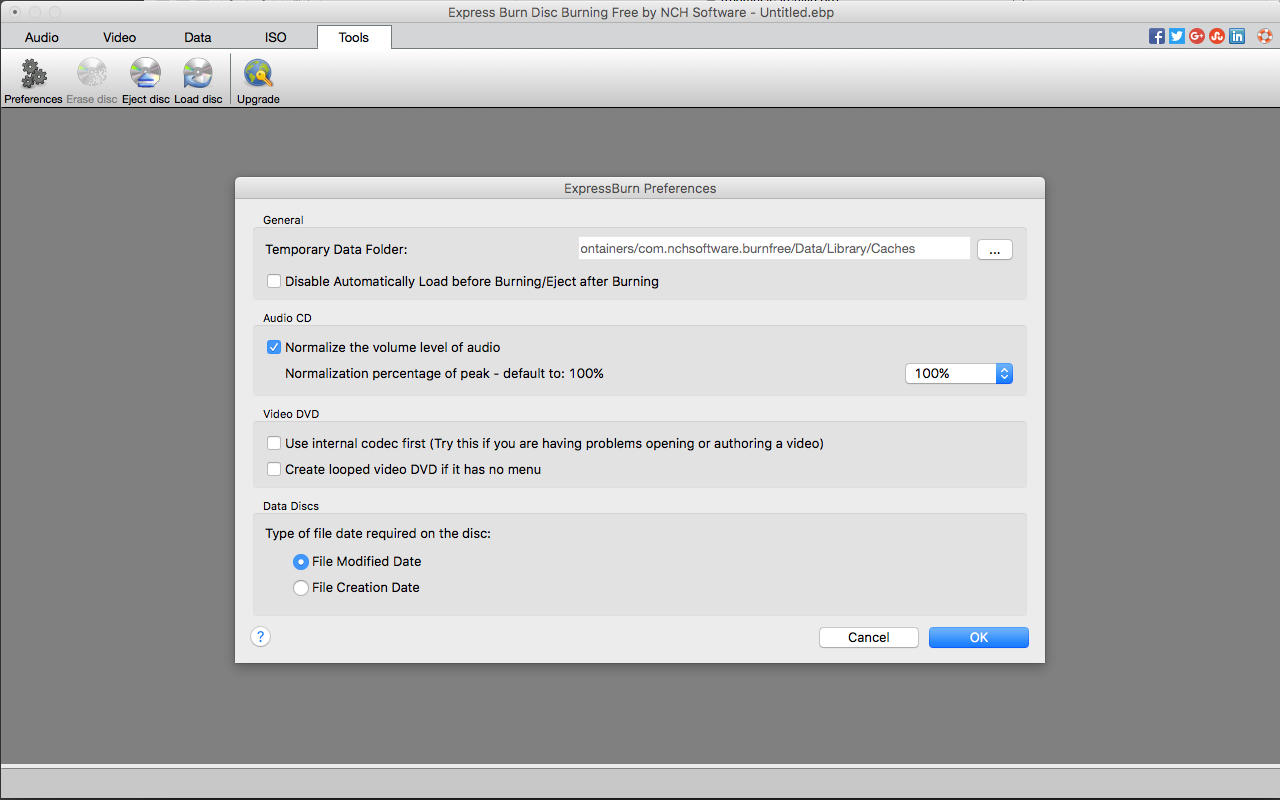Screen dimensions: 1280x800
Task: Click the LinkedIn share icon
Action: pyautogui.click(x=1237, y=36)
